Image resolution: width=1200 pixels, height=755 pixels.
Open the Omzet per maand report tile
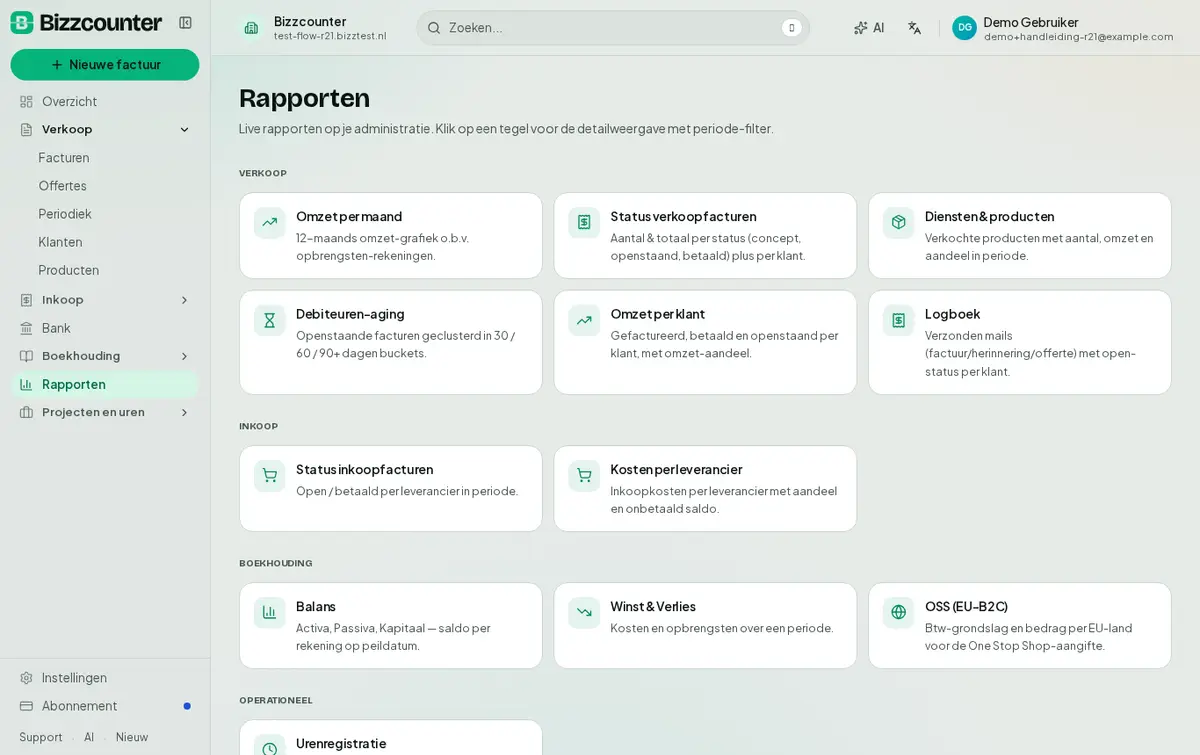pos(391,236)
